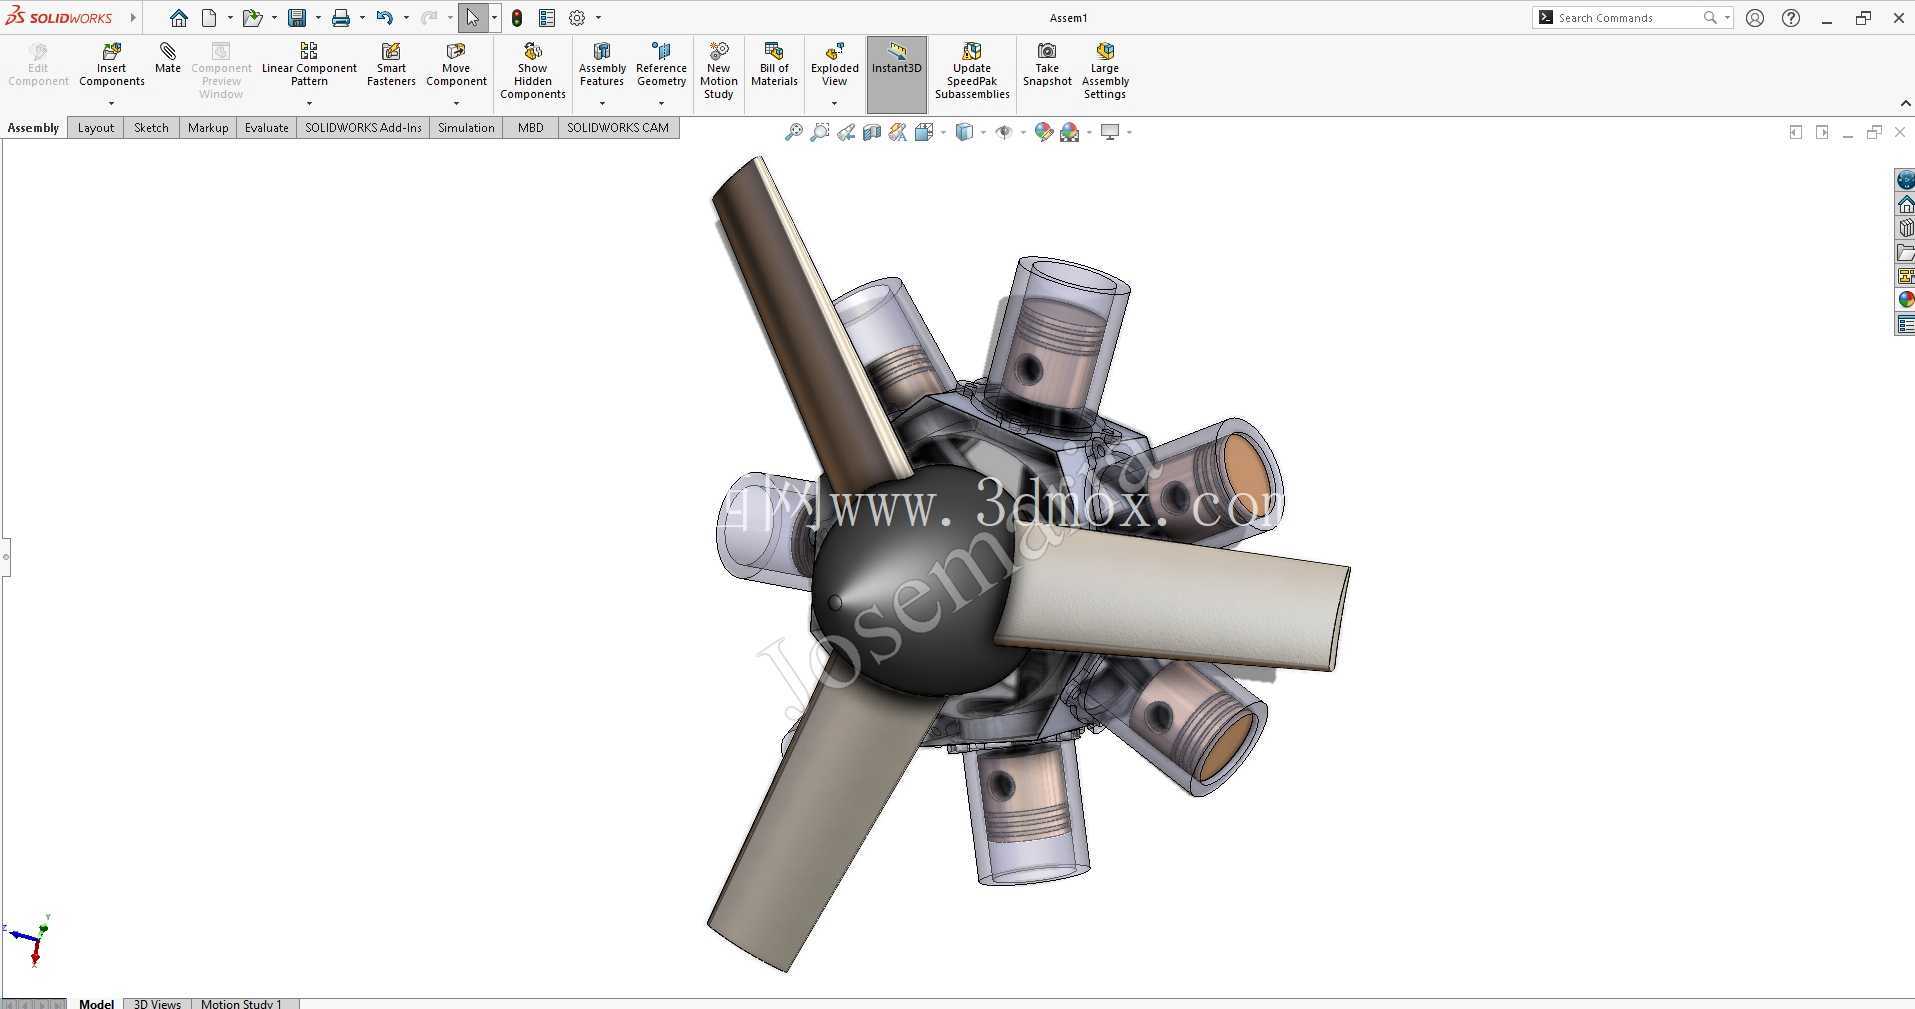Open Options via the gear icon

(577, 18)
